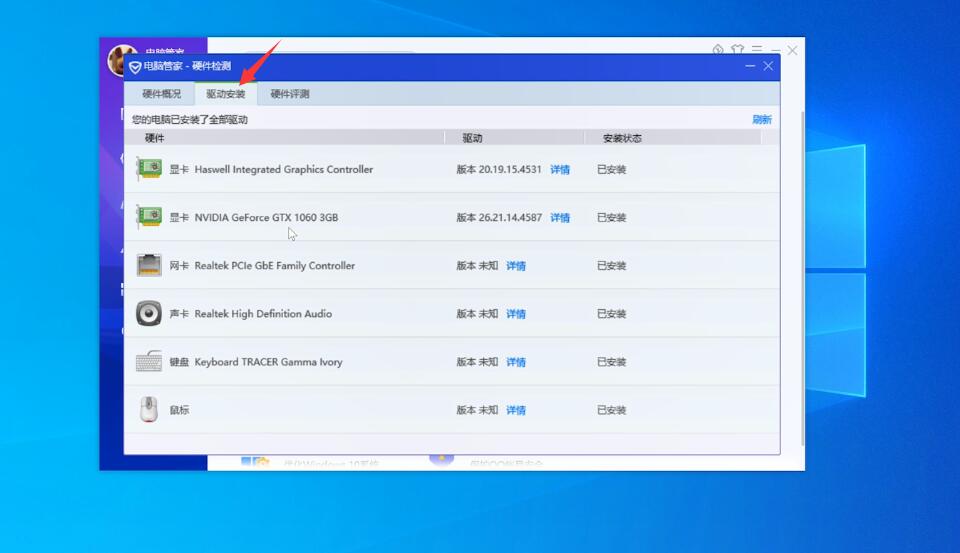The width and height of the screenshot is (960, 553).
Task: Select the Keyboard TRACER Gamma Ivory name
Action: pyautogui.click(x=268, y=362)
